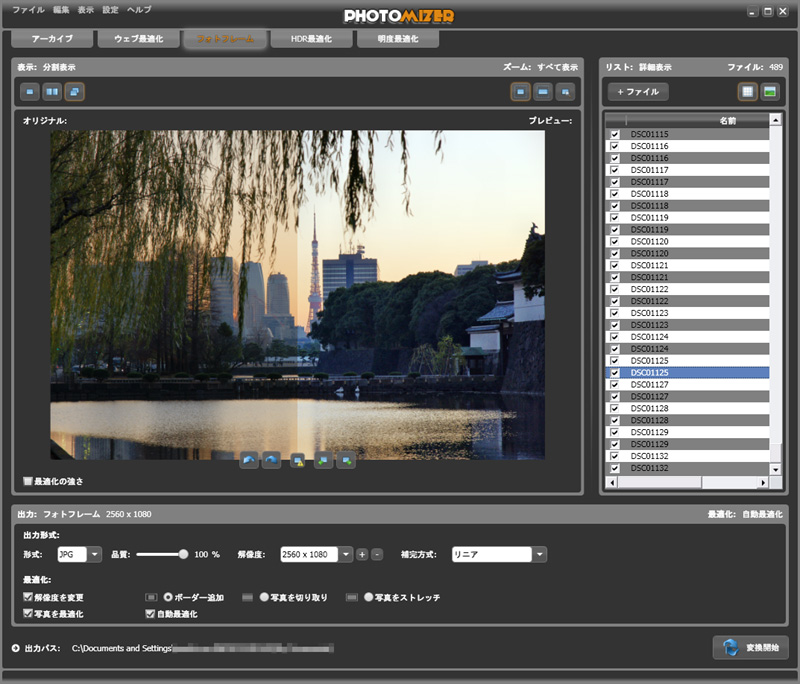The width and height of the screenshot is (800, 684).
Task: Switch to the フォトフレーム tab
Action: 225,39
